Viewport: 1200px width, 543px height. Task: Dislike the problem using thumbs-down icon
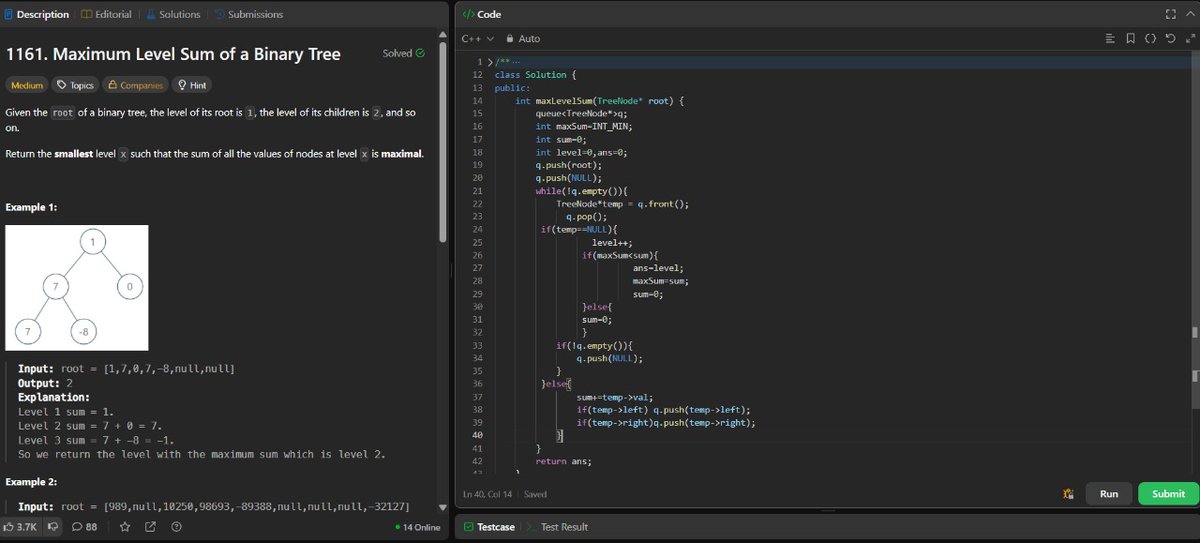53,527
